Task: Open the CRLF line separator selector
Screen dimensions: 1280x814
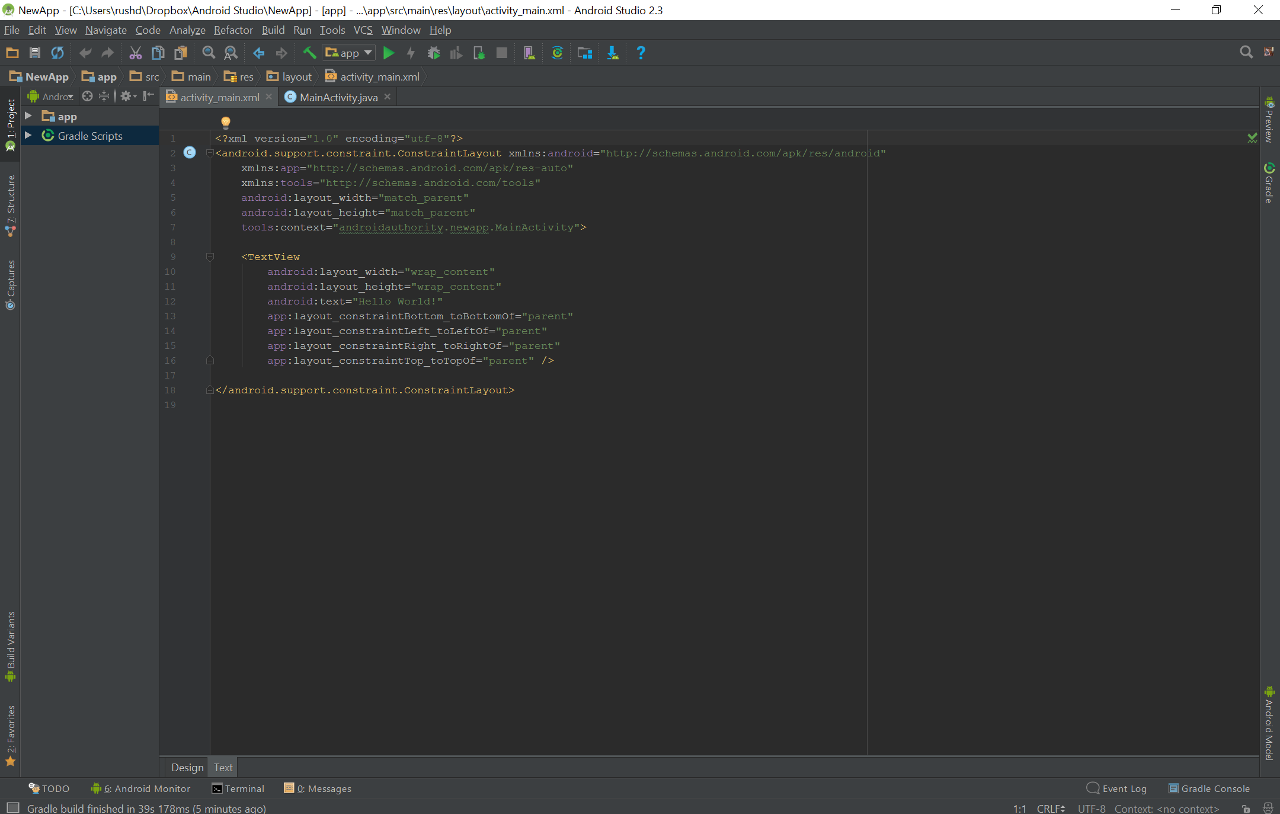Action: (x=1051, y=808)
